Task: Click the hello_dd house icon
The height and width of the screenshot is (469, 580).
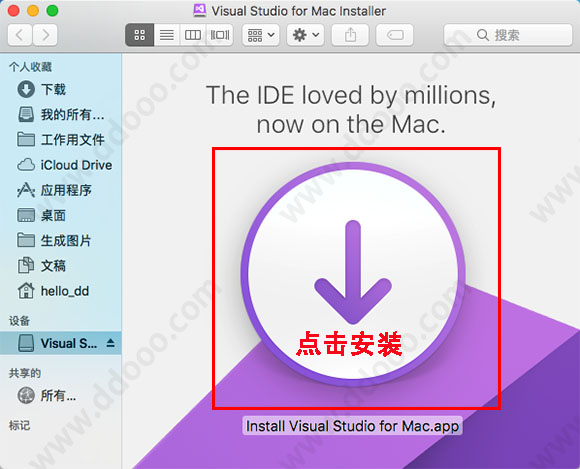Action: click(26, 291)
